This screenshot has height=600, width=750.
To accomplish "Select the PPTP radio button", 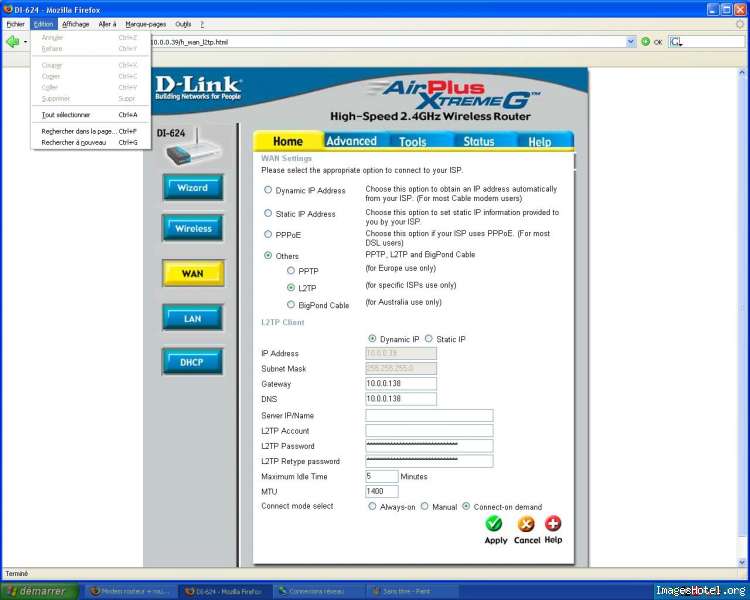I will [291, 270].
